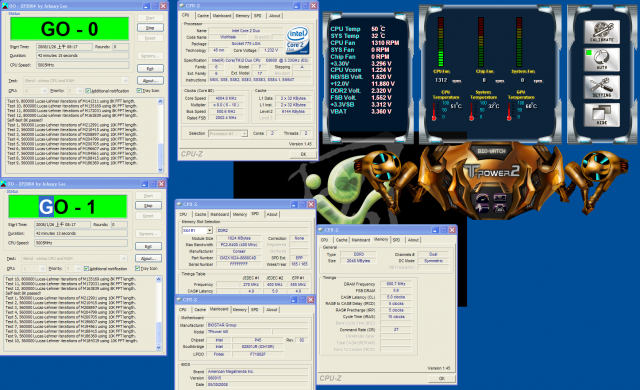Click the speedometer icon on T-Power2
The width and height of the screenshot is (640, 390).
click(483, 198)
